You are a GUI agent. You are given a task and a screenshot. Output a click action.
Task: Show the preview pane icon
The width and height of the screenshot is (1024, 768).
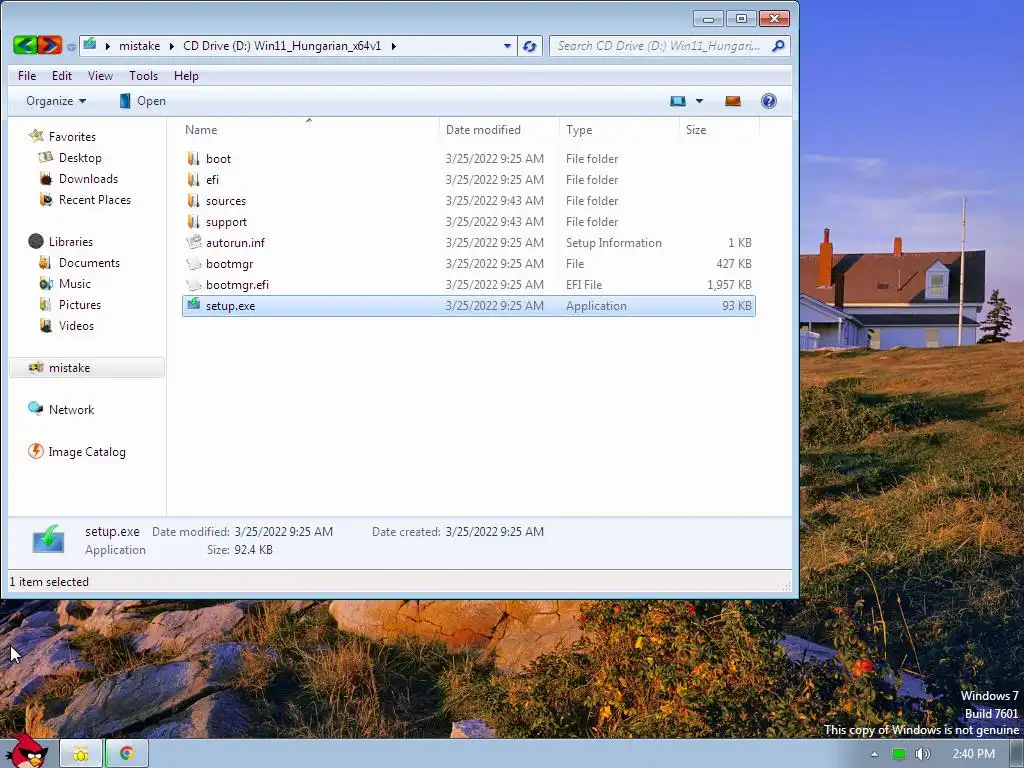[733, 101]
